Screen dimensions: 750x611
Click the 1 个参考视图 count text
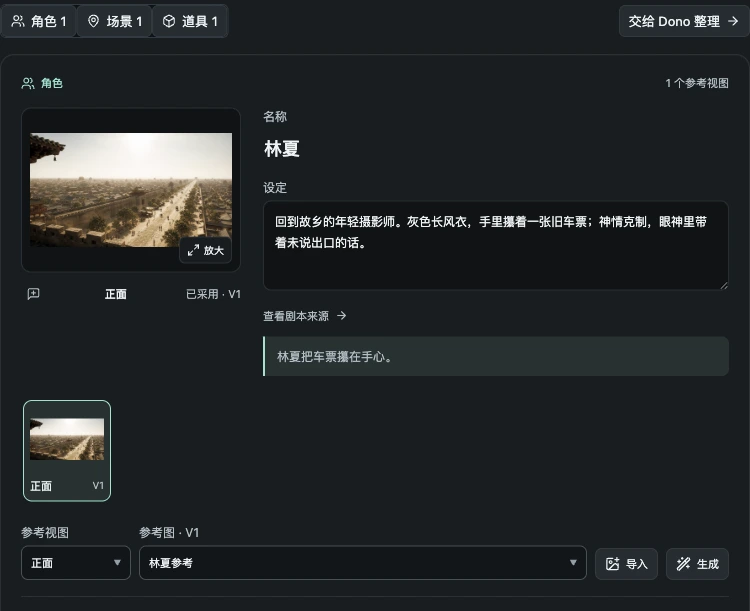(x=697, y=83)
